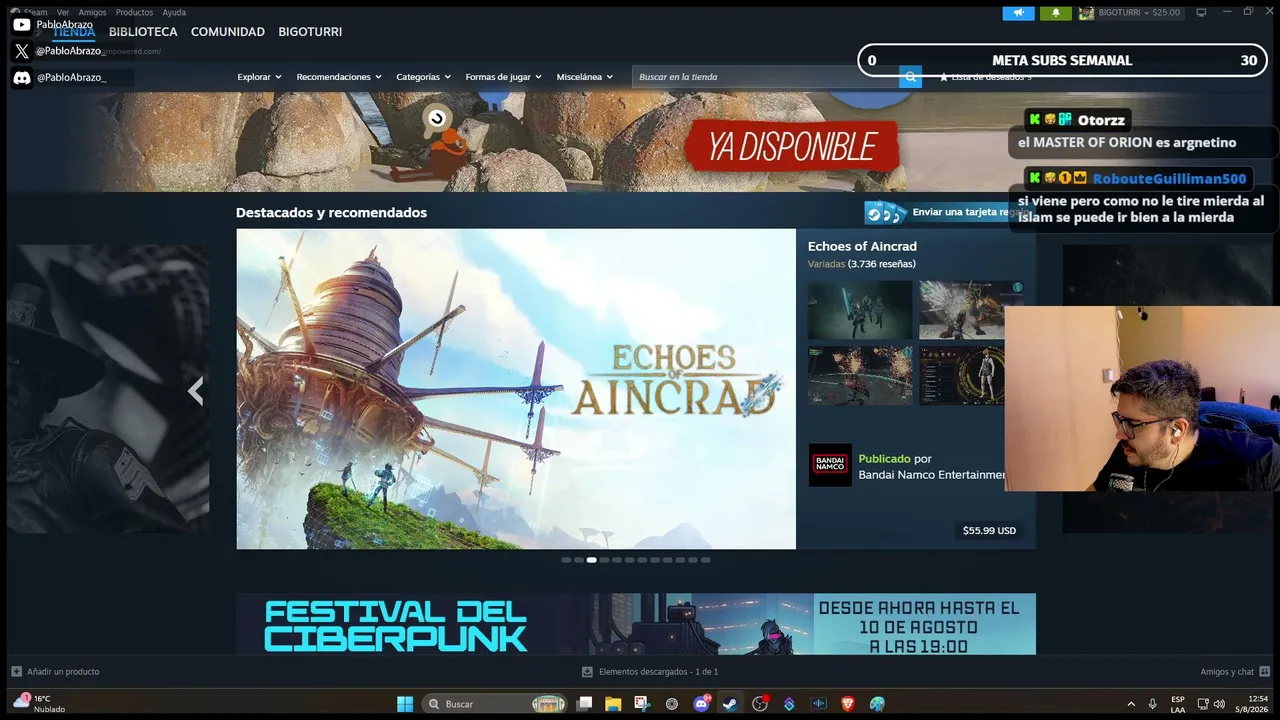Click the Añadir un producto link
This screenshot has height=720, width=1280.
coord(63,672)
